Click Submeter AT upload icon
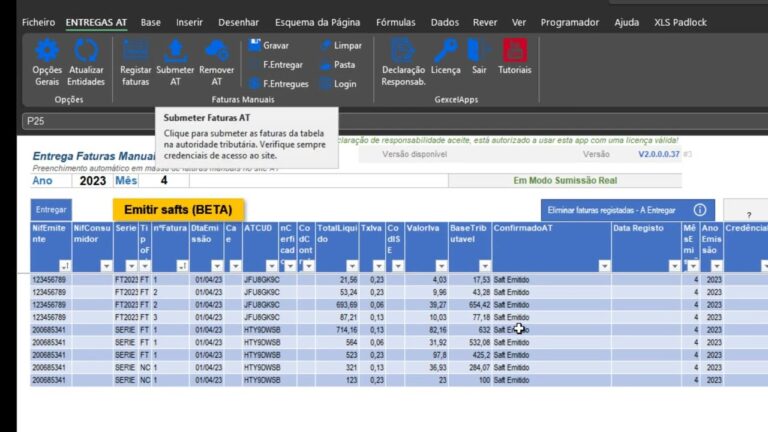 tap(175, 52)
